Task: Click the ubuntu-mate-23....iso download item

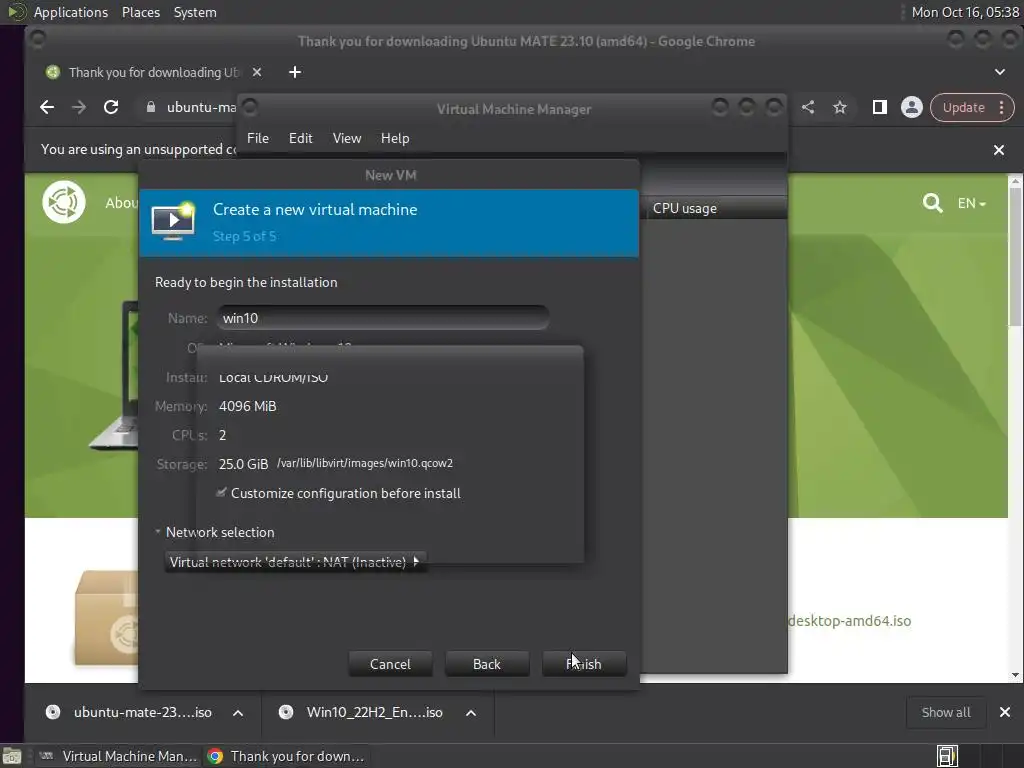Action: point(129,712)
